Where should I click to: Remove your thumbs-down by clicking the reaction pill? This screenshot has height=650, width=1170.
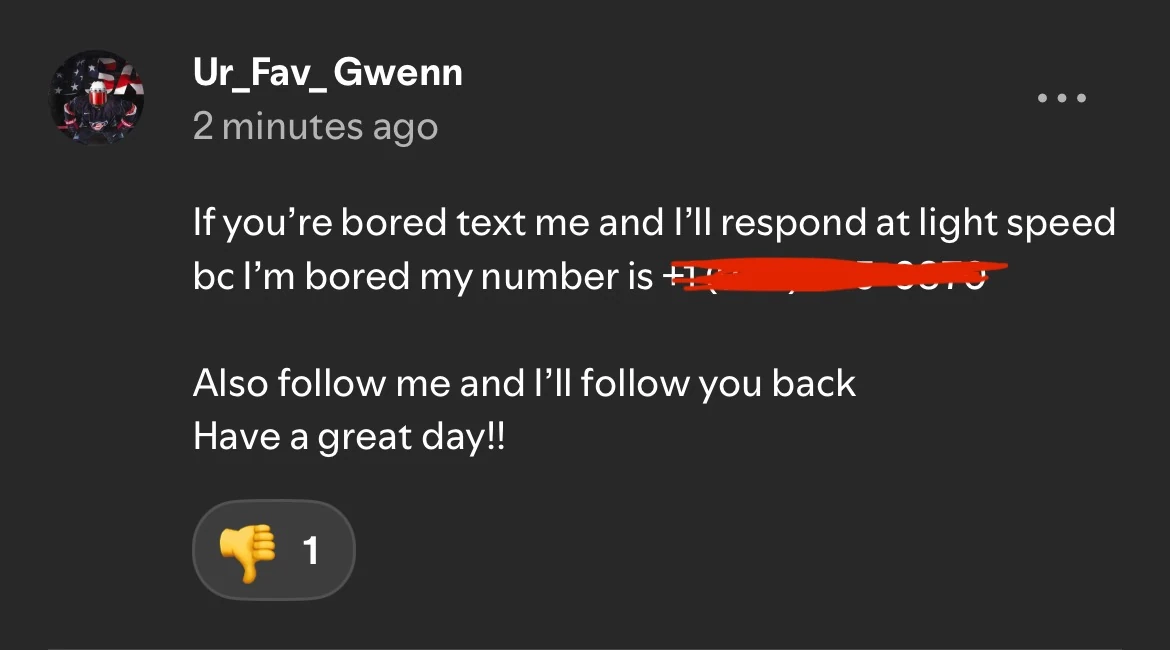click(273, 549)
